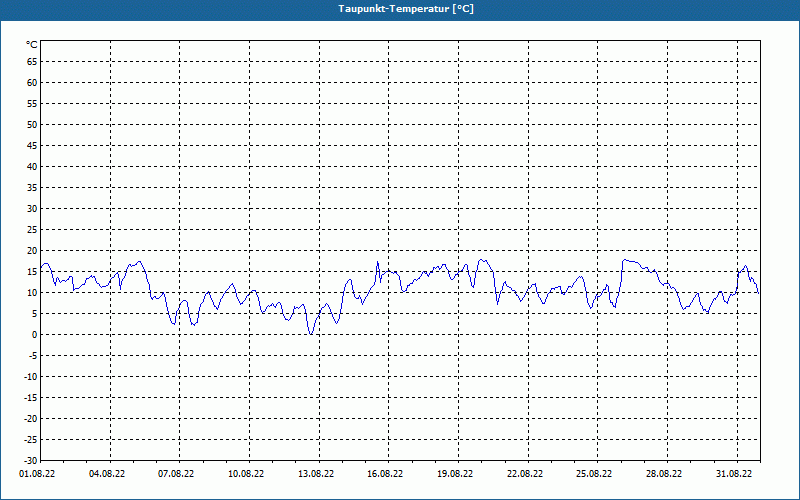Click the y-axis value 55

pos(32,104)
